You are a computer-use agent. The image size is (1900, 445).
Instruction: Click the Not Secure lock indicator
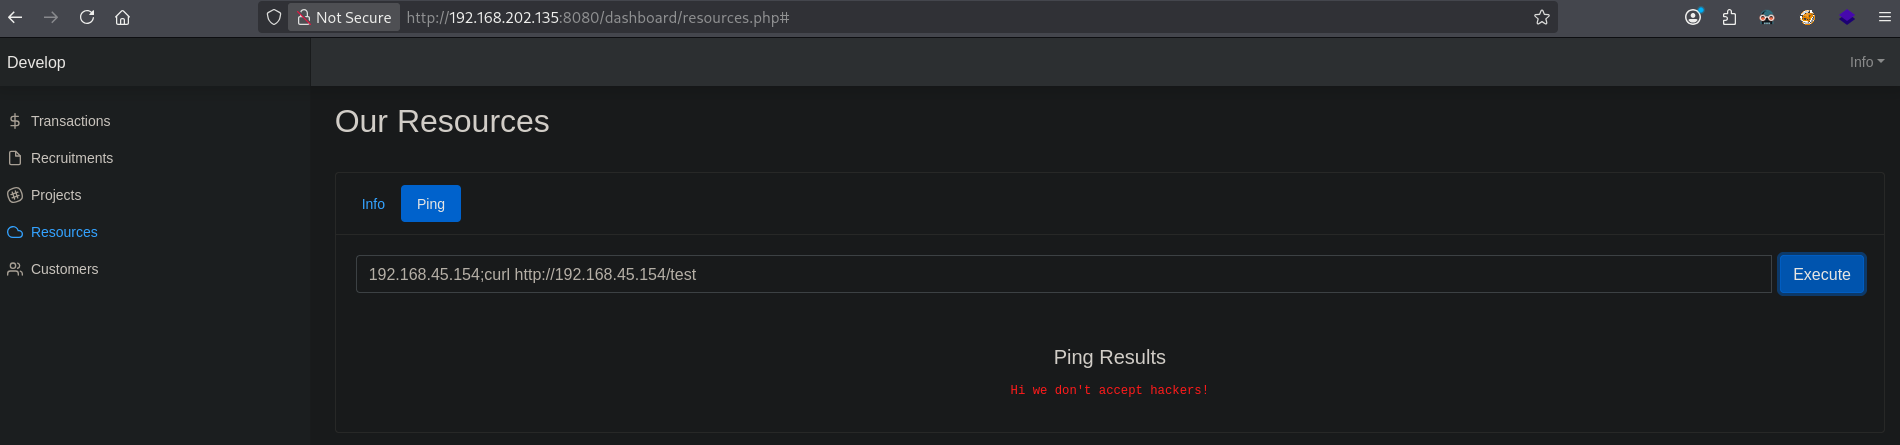point(344,17)
